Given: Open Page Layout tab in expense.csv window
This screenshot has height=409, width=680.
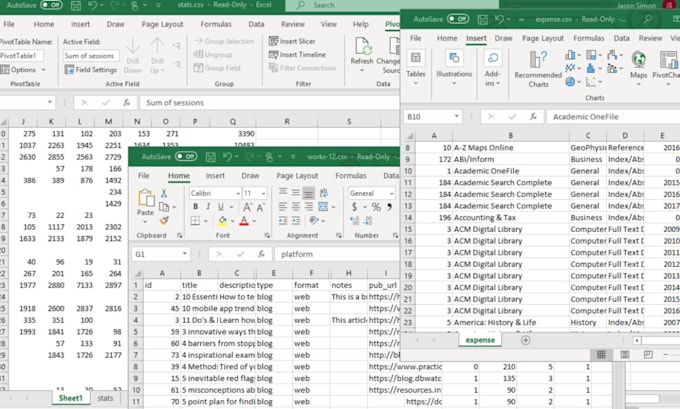Looking at the screenshot, I should [543, 38].
